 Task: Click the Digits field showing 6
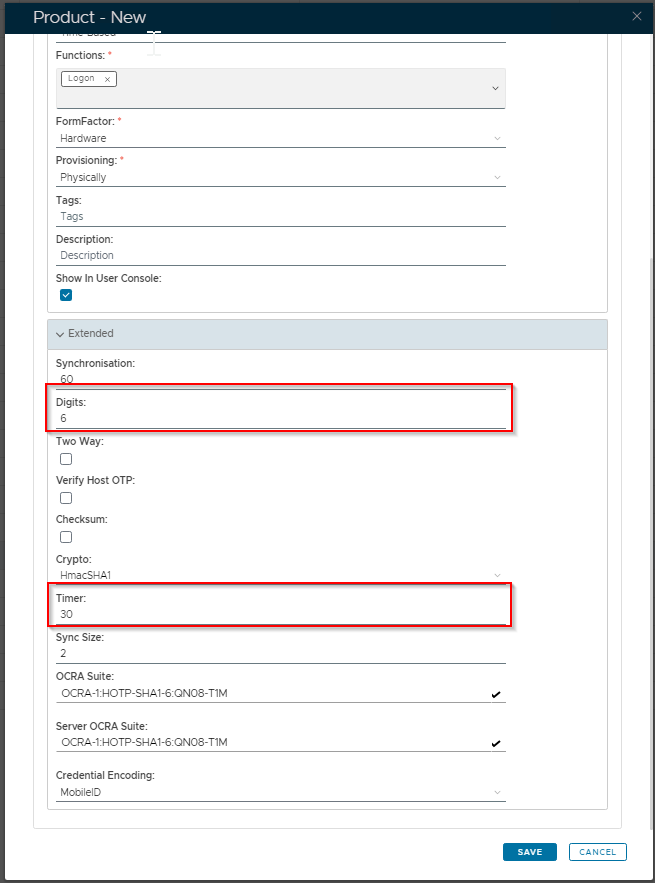coord(280,418)
